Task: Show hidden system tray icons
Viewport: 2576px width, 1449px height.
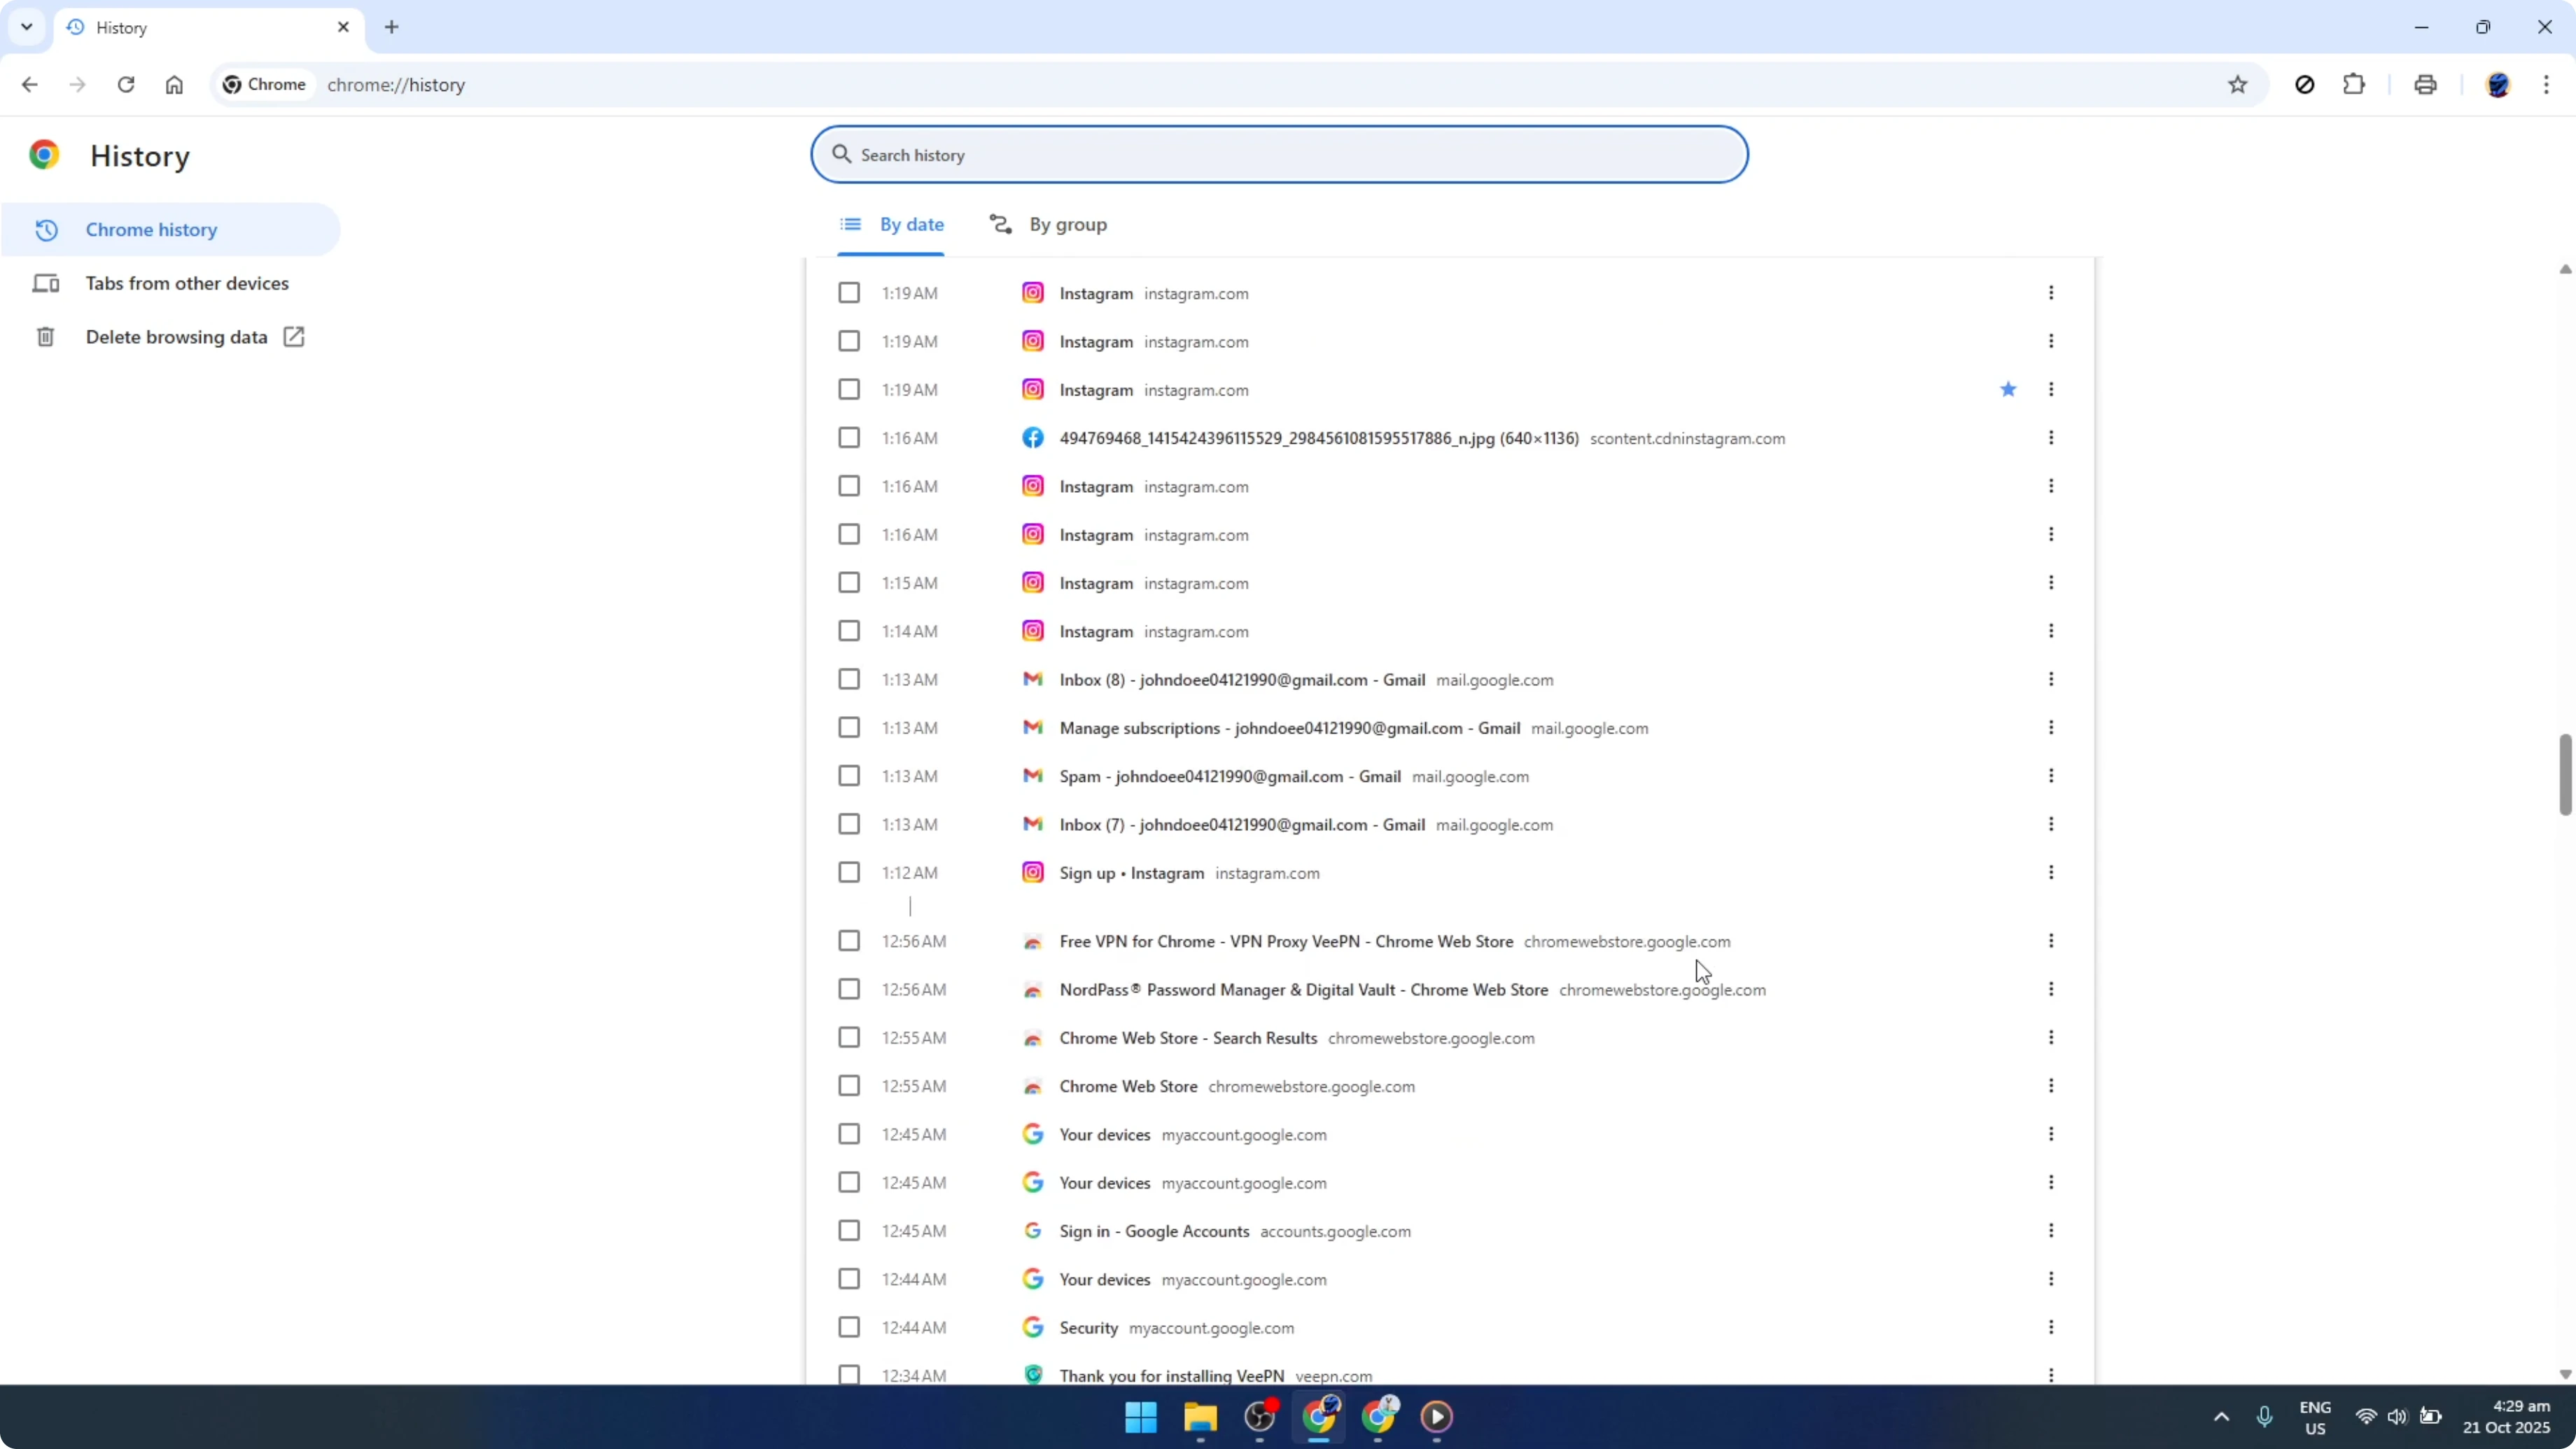Action: point(2221,1417)
